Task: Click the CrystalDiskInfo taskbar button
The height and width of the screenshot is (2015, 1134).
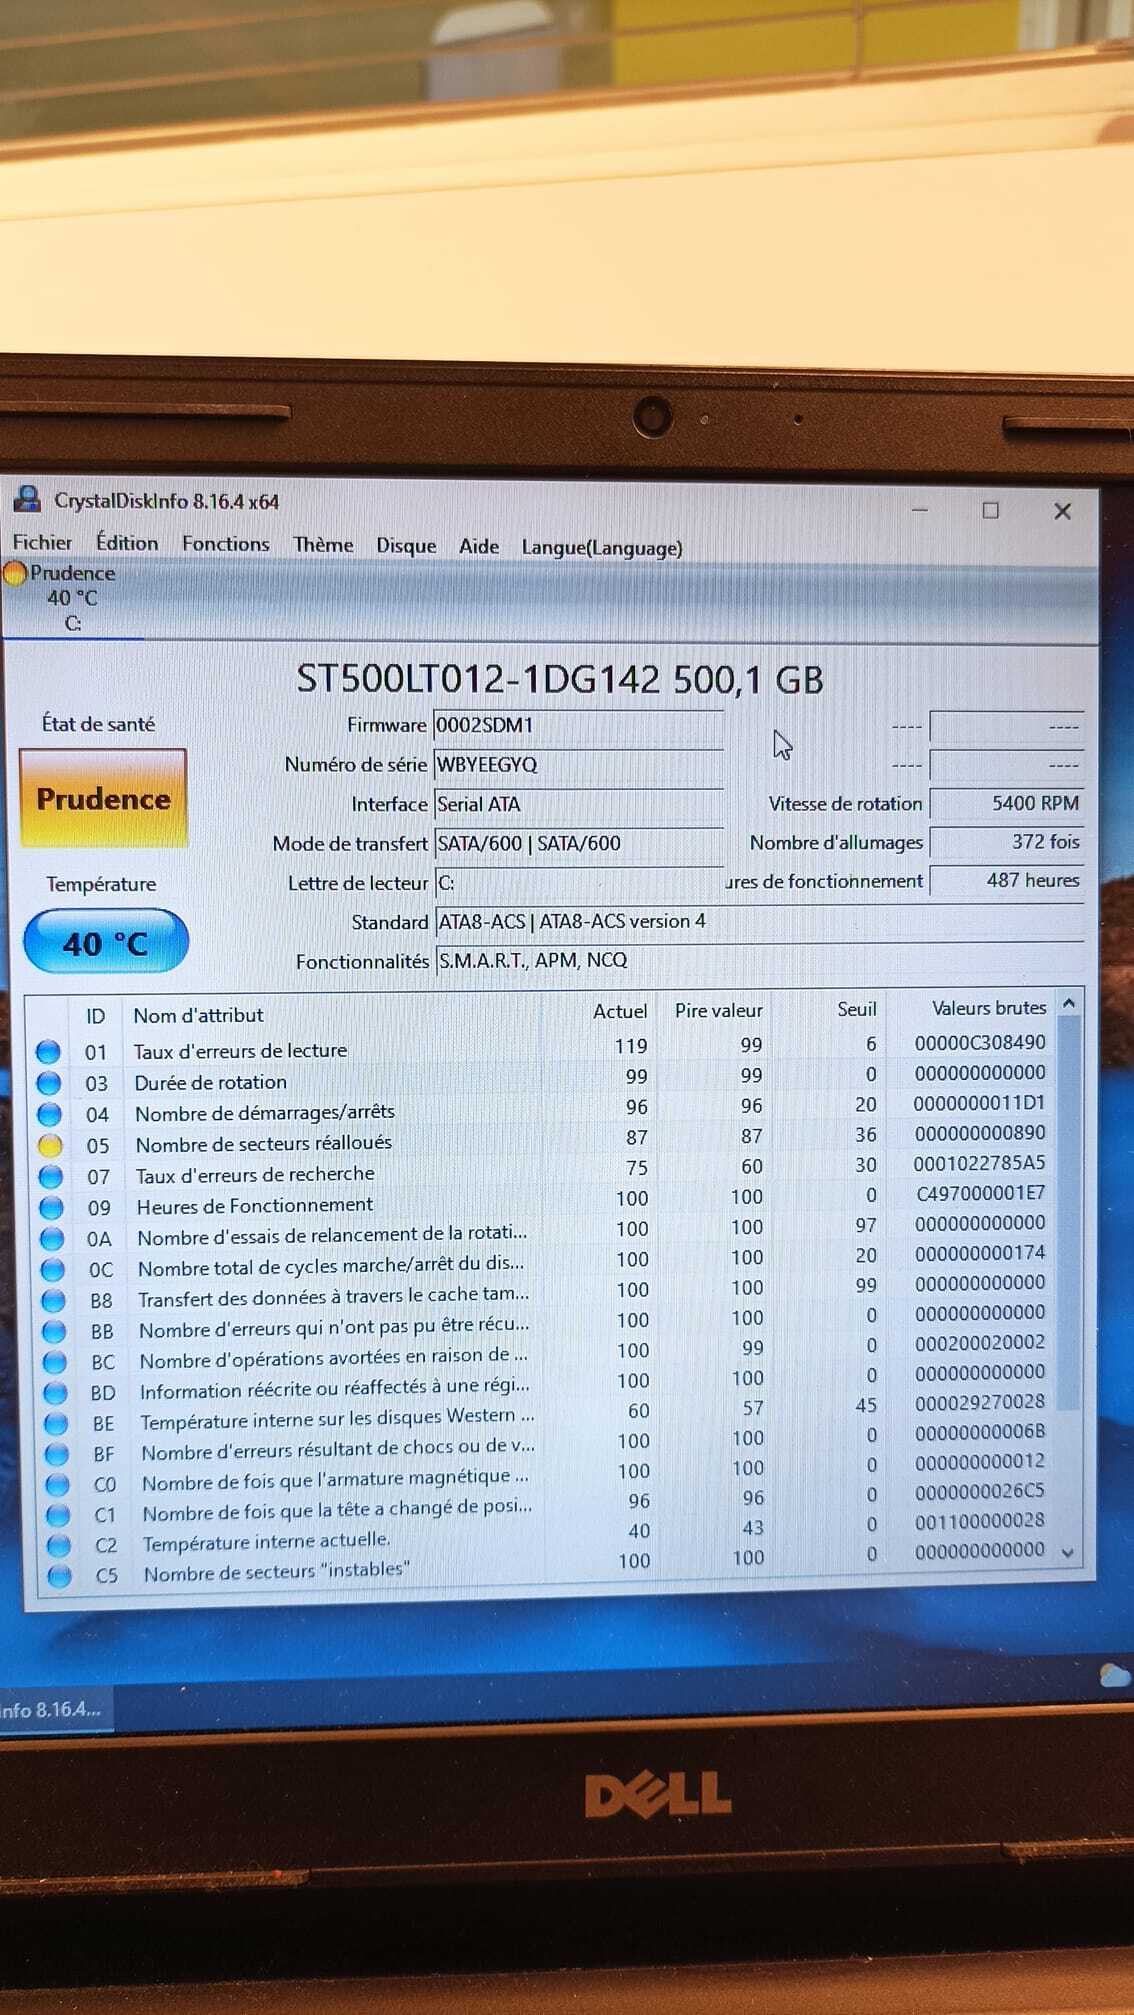Action: (55, 1710)
